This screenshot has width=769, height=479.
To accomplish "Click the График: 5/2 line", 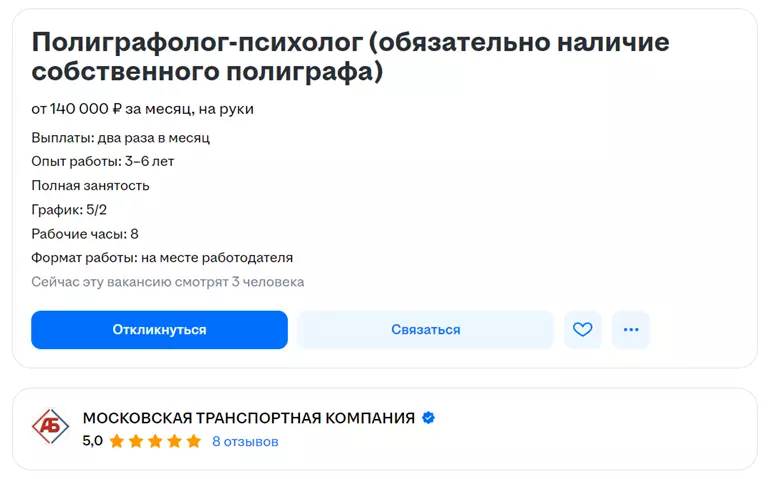I will (70, 210).
